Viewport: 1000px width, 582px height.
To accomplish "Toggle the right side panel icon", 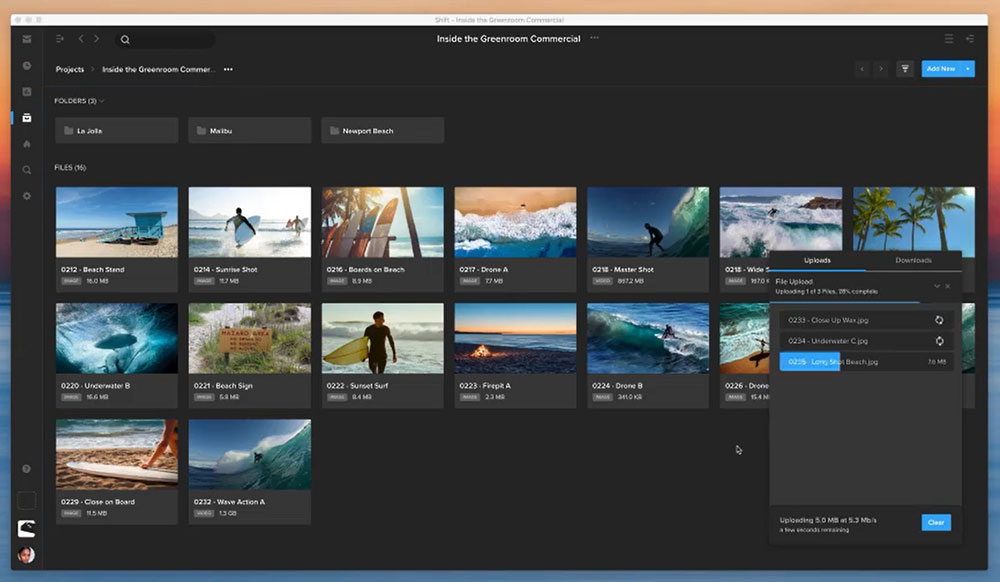I will [969, 39].
